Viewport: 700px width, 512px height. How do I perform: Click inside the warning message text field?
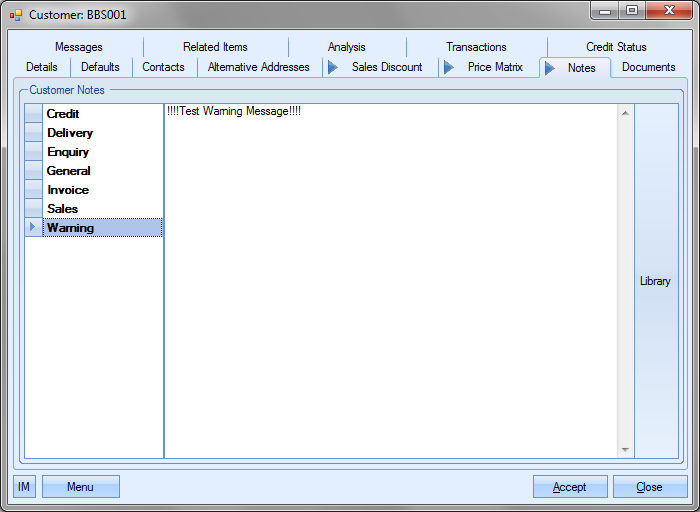point(390,280)
